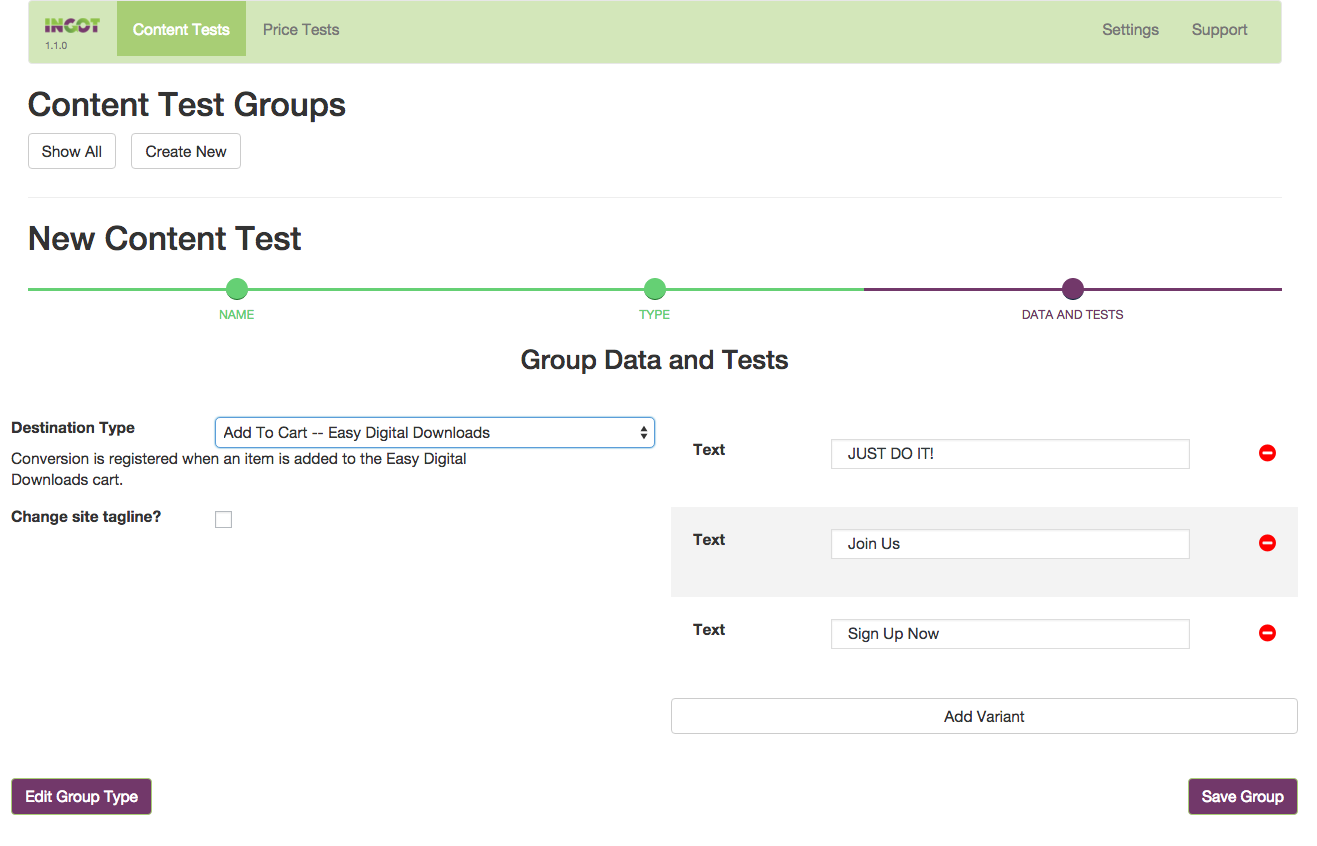Focus the 'Sign Up Now' text field
Screen dimensions: 1317x846
pyautogui.click(x=1010, y=633)
